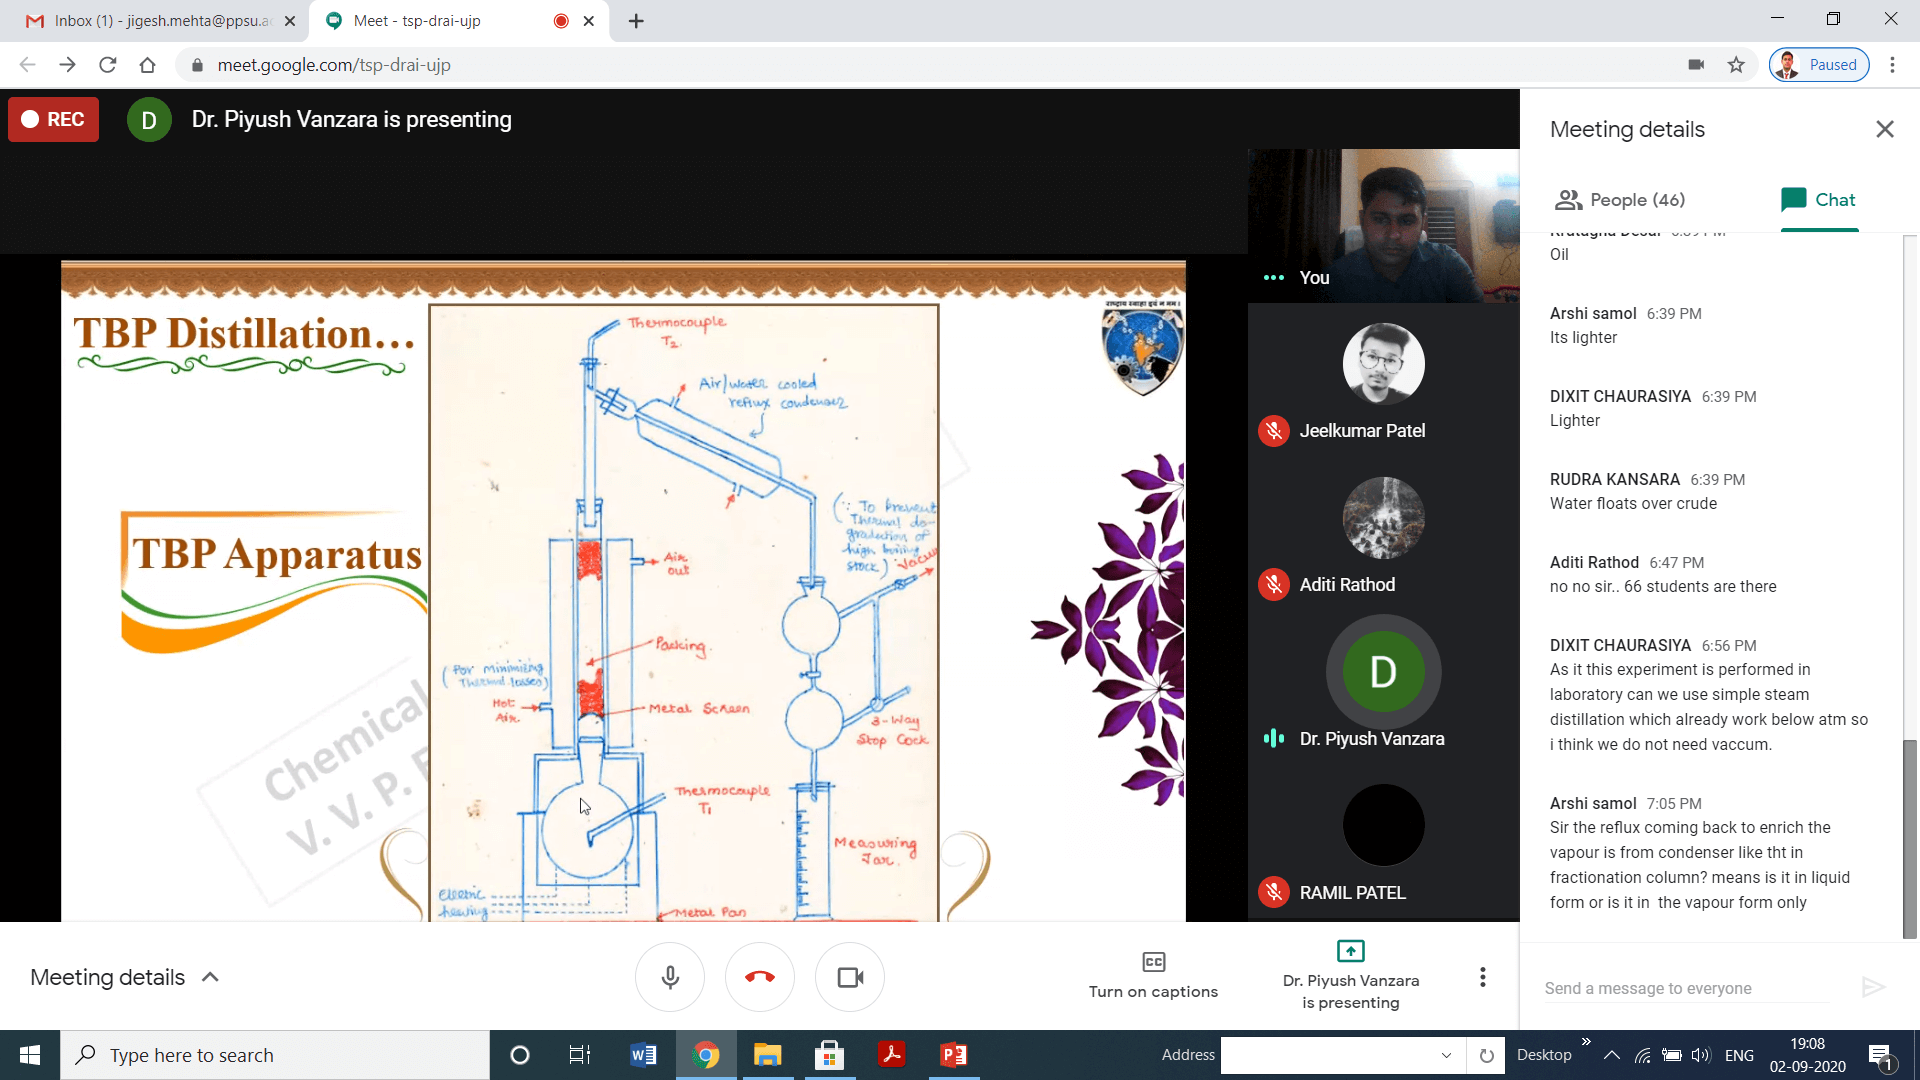
Task: Click the presenter avatar D in header
Action: click(149, 120)
